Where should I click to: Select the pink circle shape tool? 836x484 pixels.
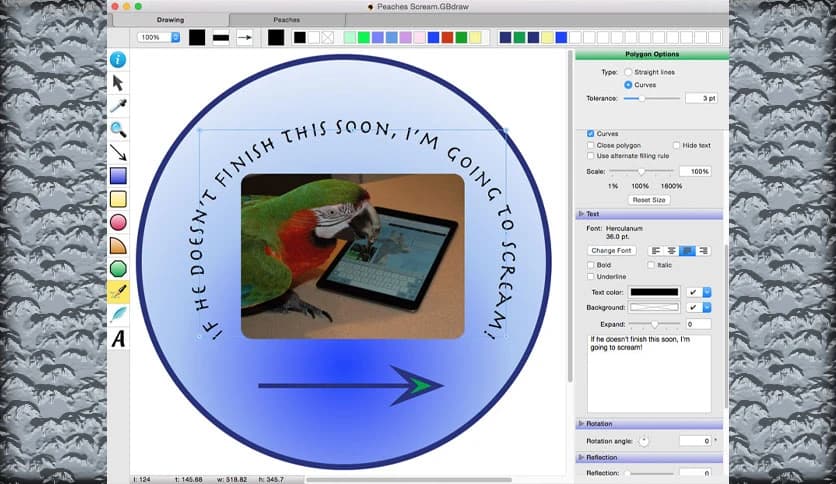(x=118, y=222)
